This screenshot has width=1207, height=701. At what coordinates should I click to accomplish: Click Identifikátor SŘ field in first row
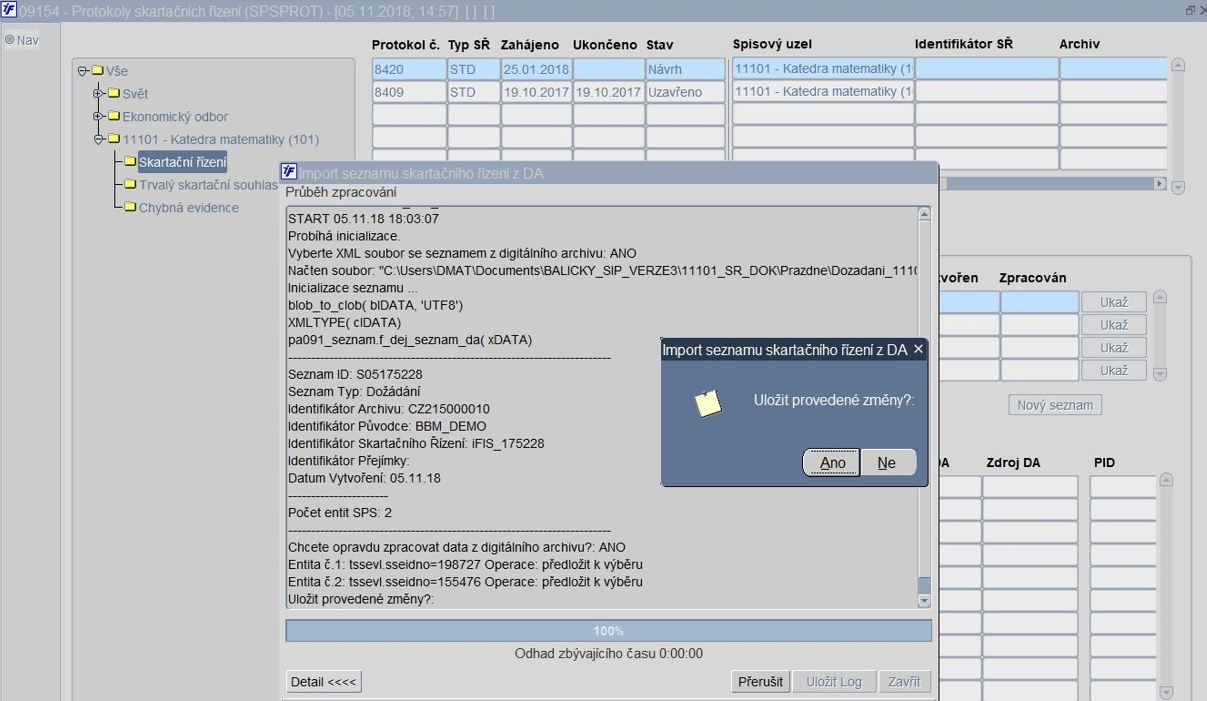pyautogui.click(x=987, y=68)
